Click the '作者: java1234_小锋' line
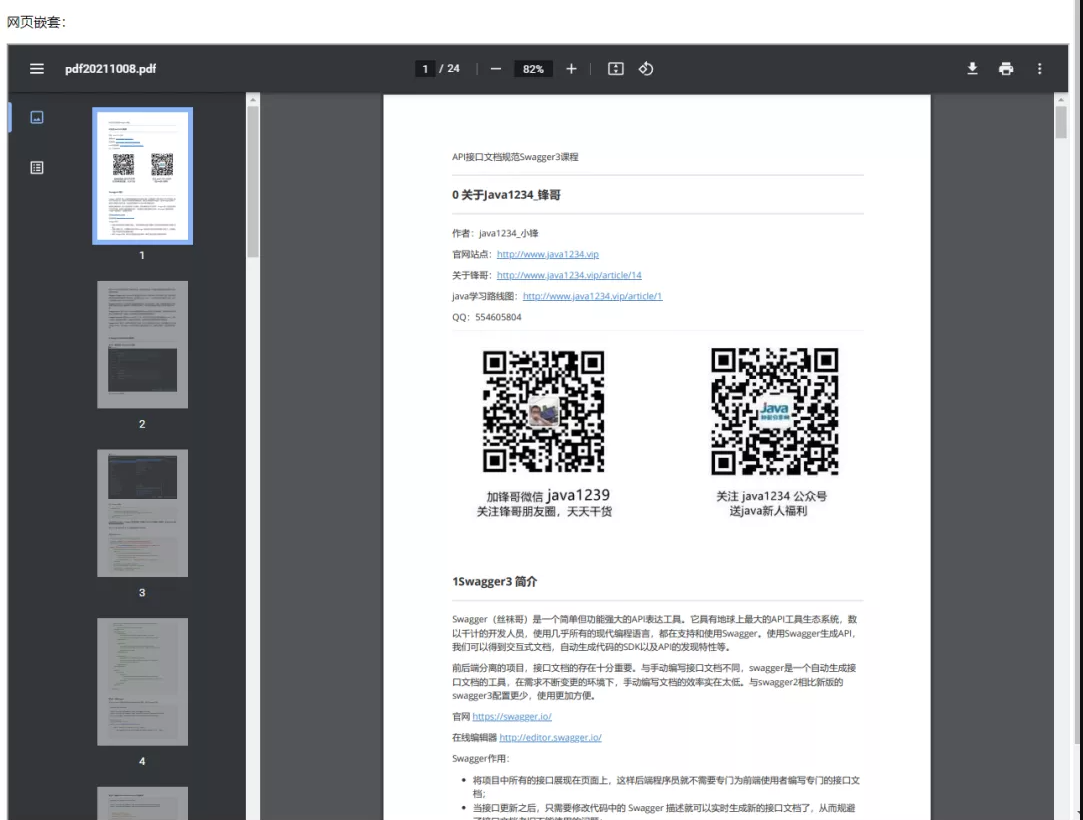 [x=495, y=233]
